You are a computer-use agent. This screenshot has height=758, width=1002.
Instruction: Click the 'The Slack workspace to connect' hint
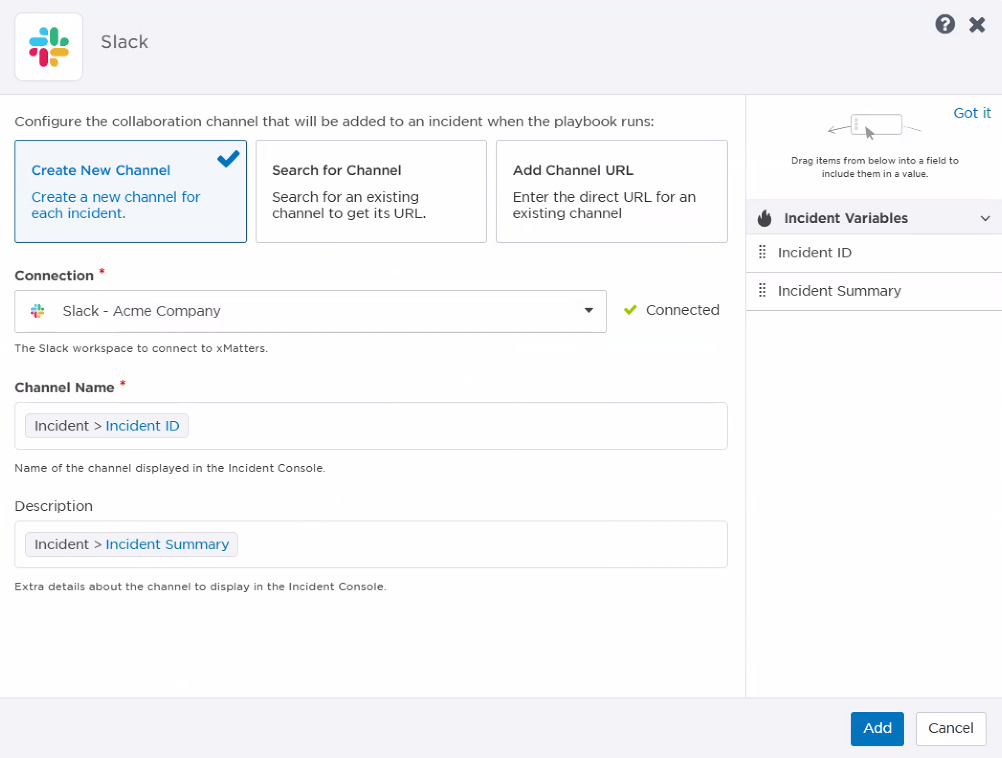click(141, 348)
